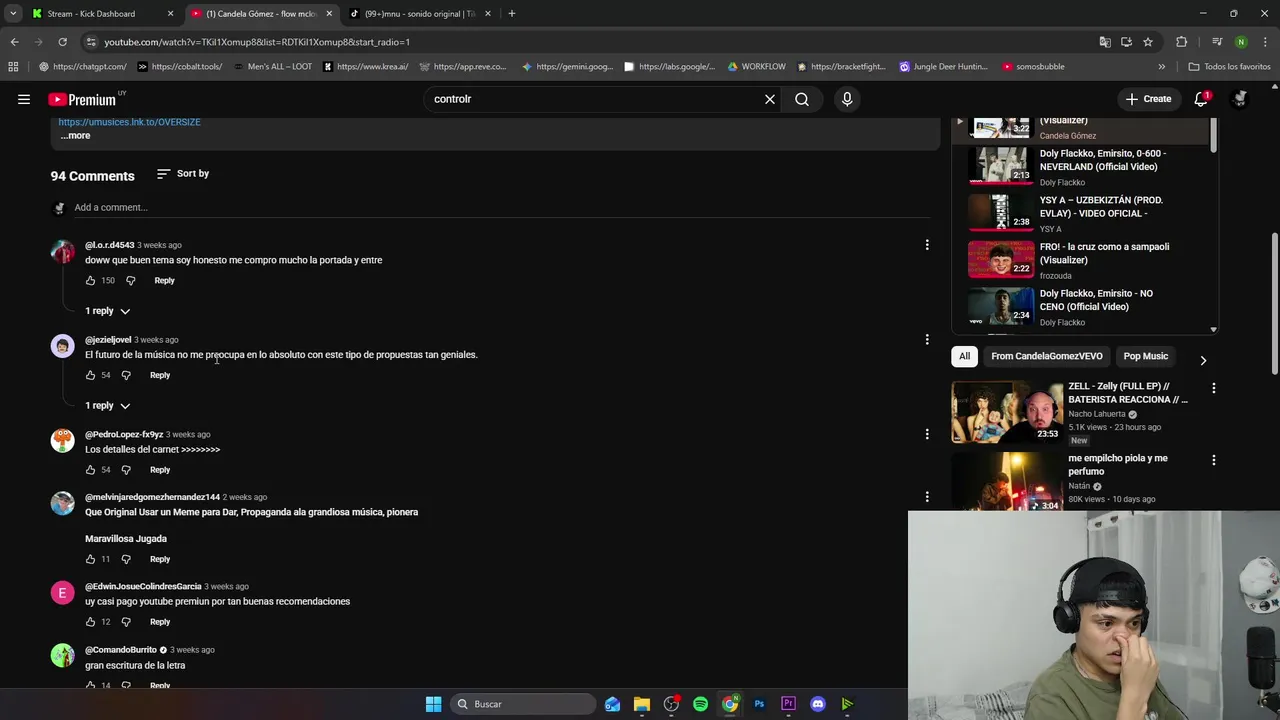Screen dimensions: 1280x720
Task: Like the comment by @EdwinJosueColindresGarcia
Action: 90,622
